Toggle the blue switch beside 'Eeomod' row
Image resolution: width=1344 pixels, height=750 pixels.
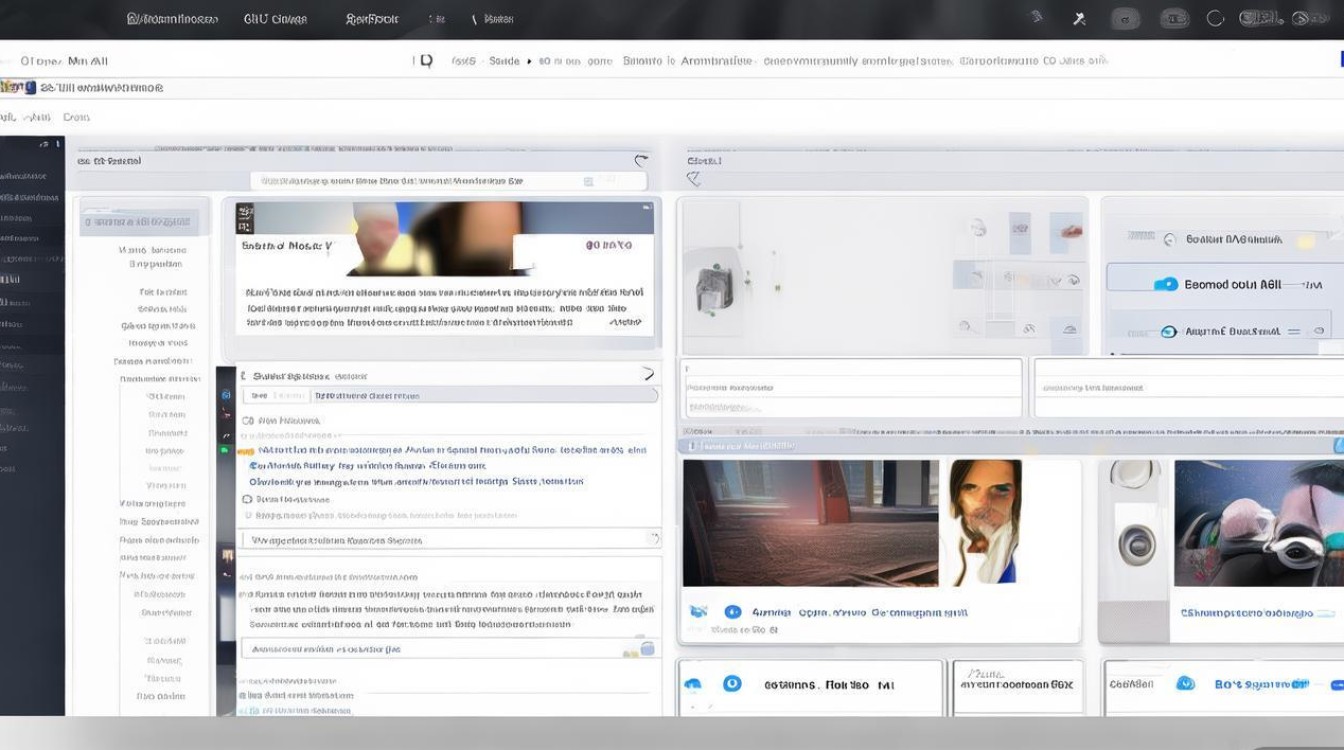click(x=1166, y=285)
